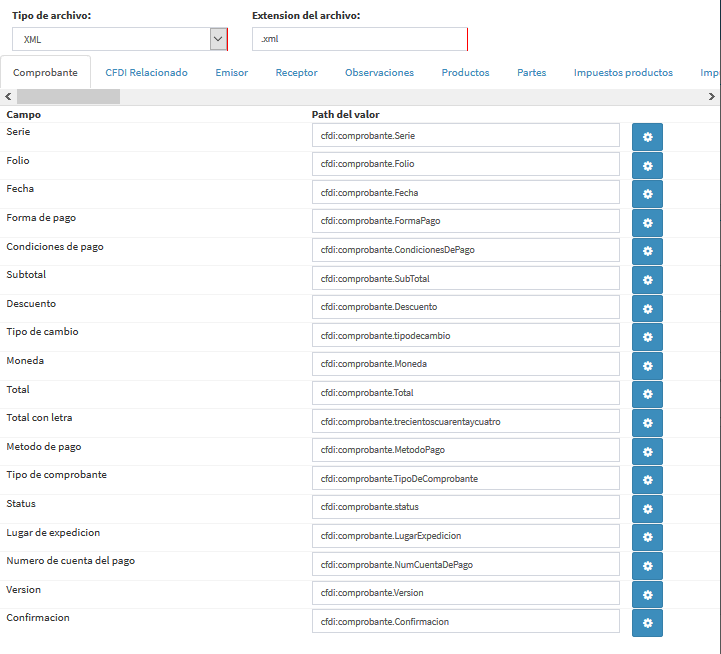Open gear settings for Moneda row

[x=647, y=365]
